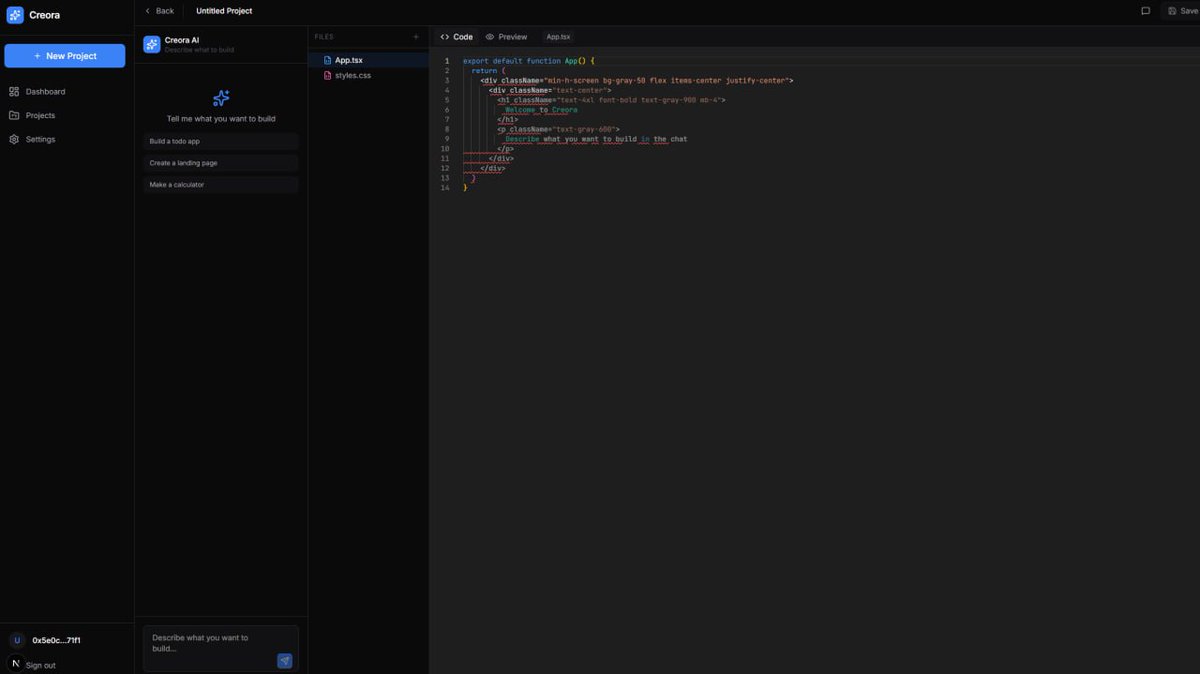The image size is (1200, 674).
Task: Click the Creora AI assistant avatar
Action: pos(151,43)
